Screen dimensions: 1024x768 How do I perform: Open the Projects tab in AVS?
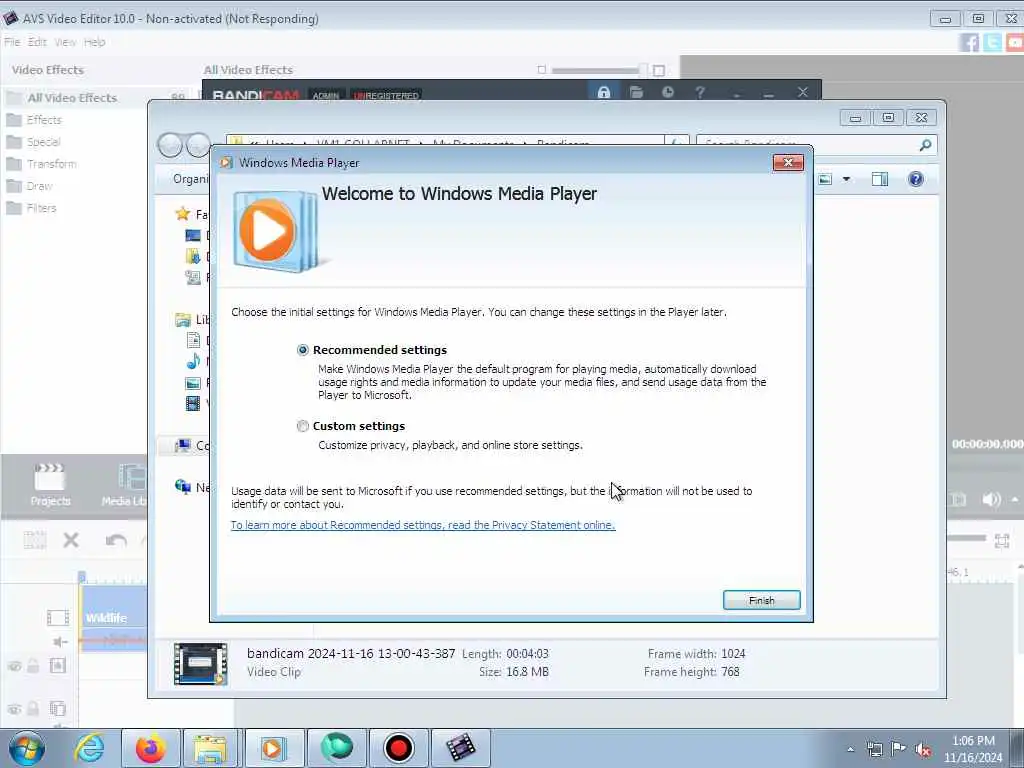point(50,486)
